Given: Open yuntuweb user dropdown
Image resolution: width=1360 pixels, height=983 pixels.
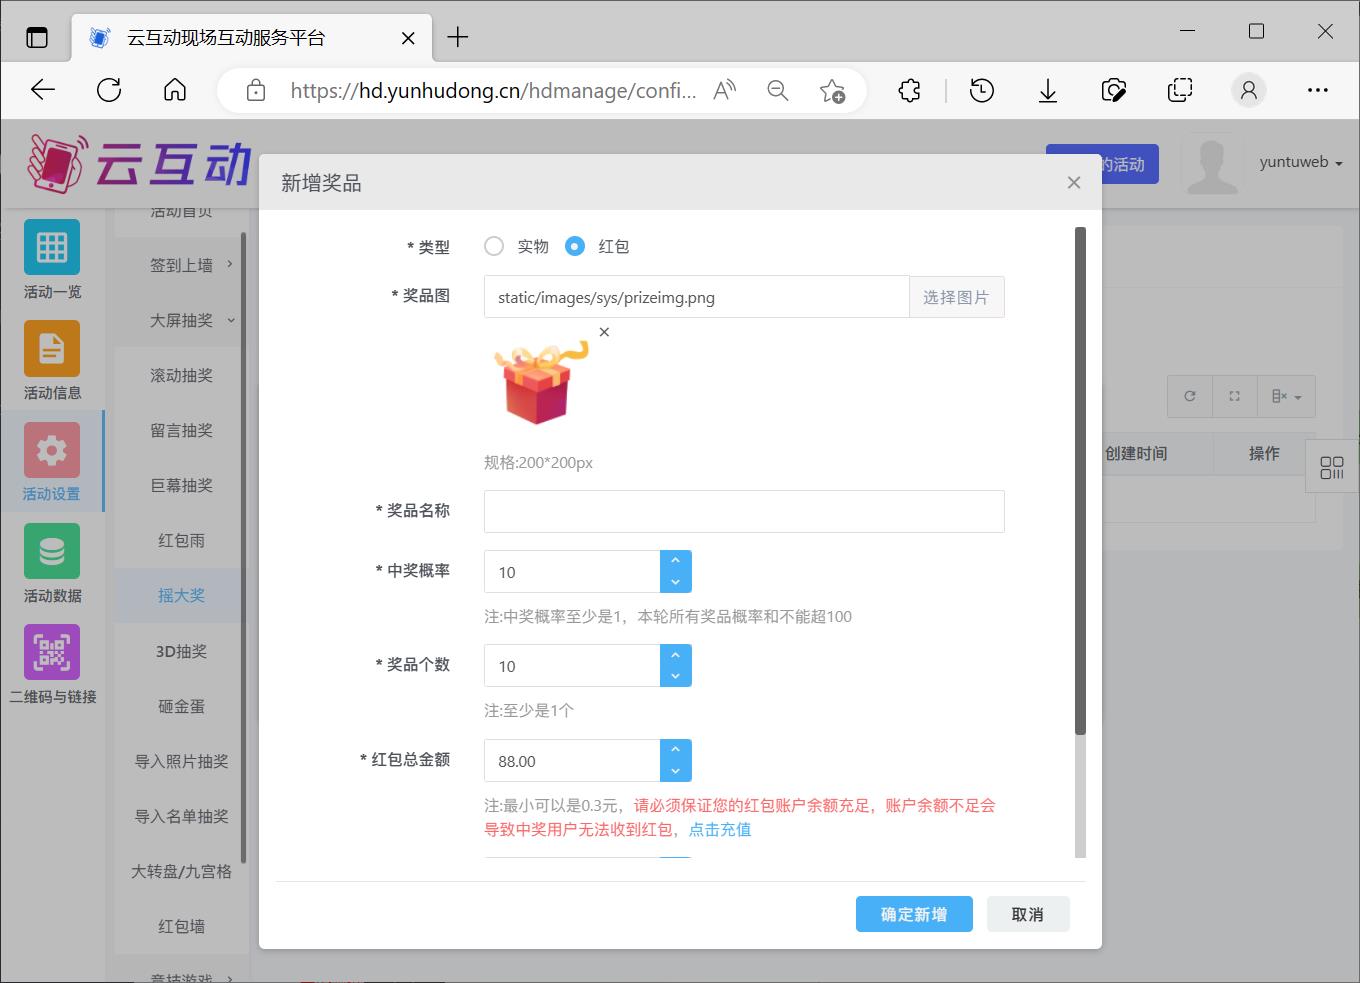Looking at the screenshot, I should [1301, 162].
